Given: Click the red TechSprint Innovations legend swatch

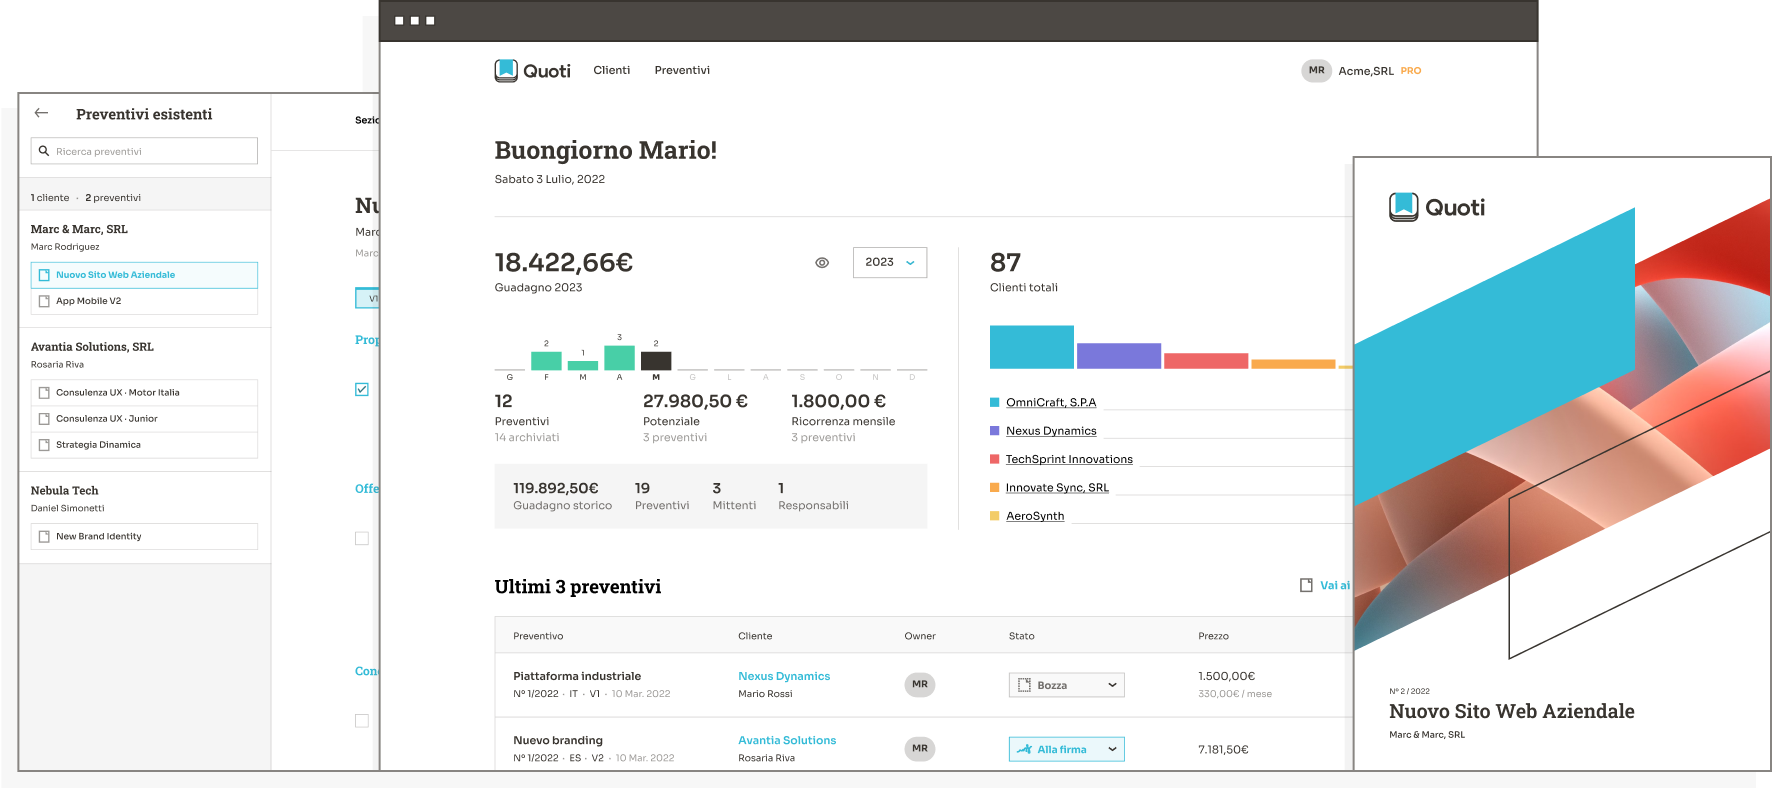Looking at the screenshot, I should pos(995,459).
